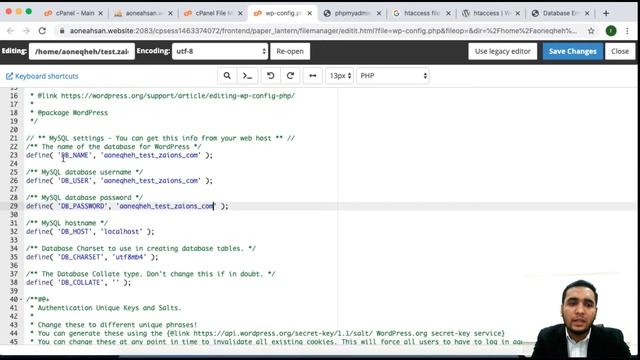
Task: Close the file editor
Action: pos(620,51)
